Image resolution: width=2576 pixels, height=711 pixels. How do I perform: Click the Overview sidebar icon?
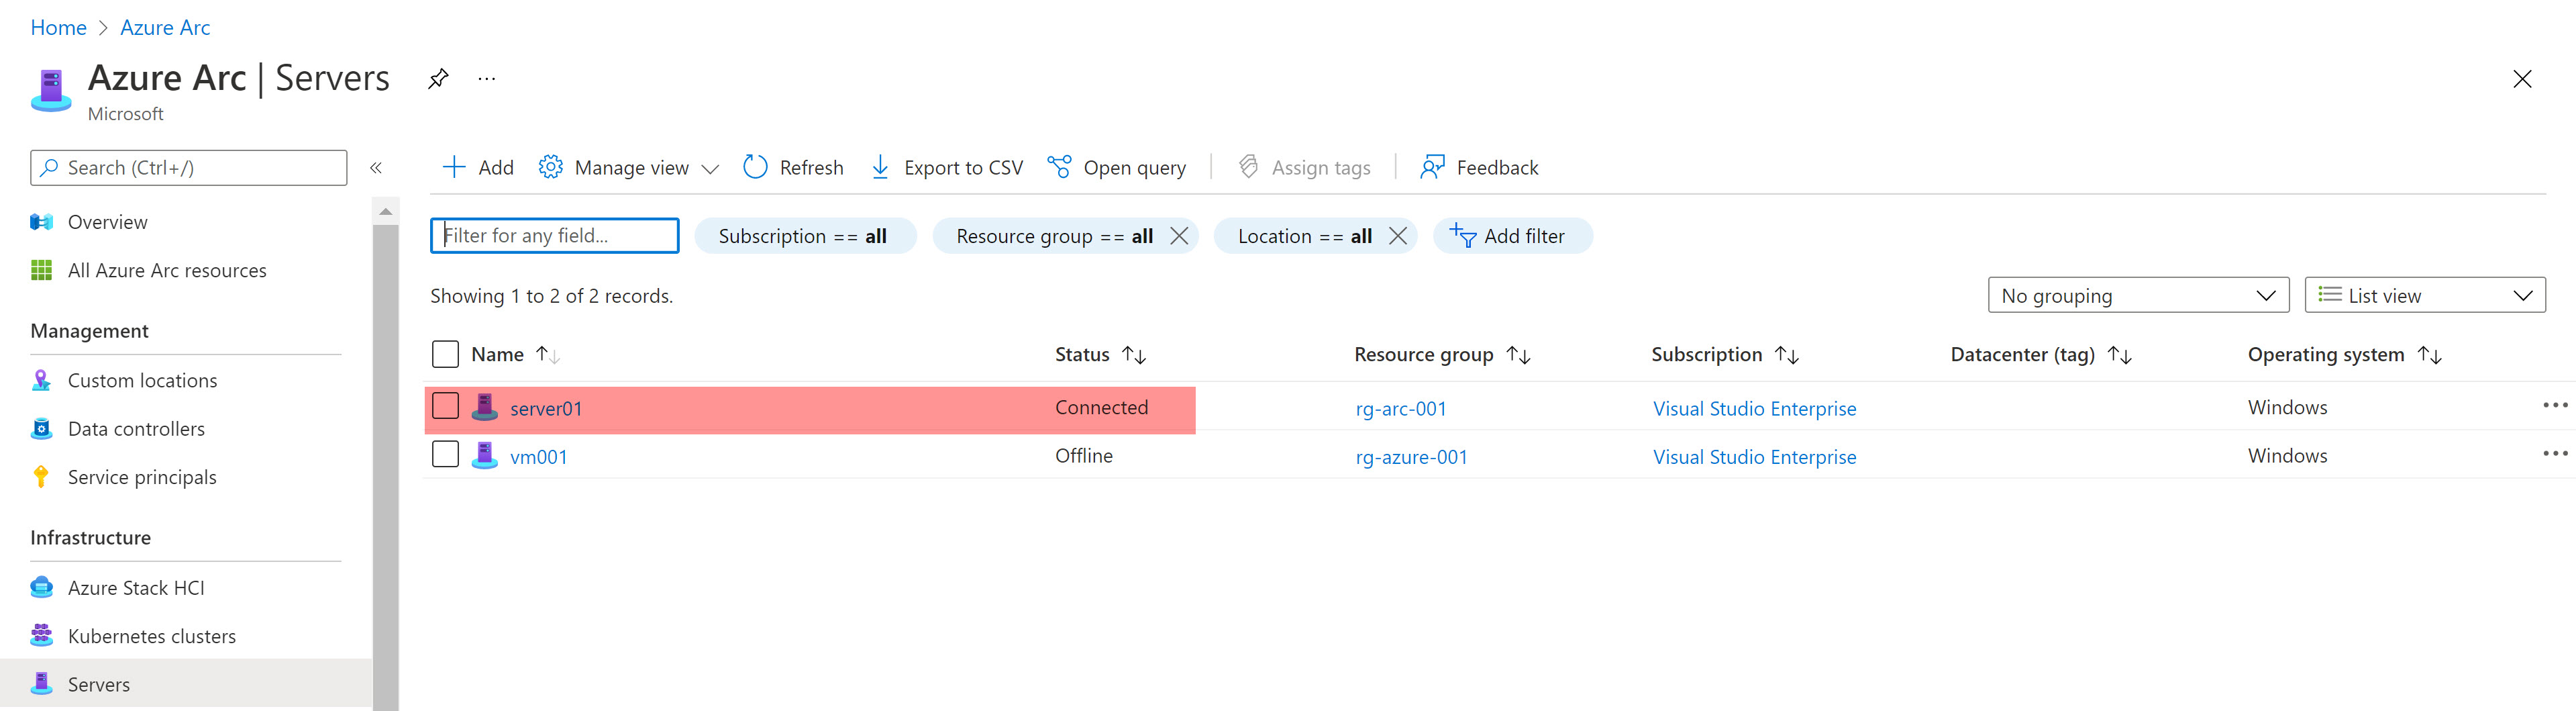tap(41, 222)
